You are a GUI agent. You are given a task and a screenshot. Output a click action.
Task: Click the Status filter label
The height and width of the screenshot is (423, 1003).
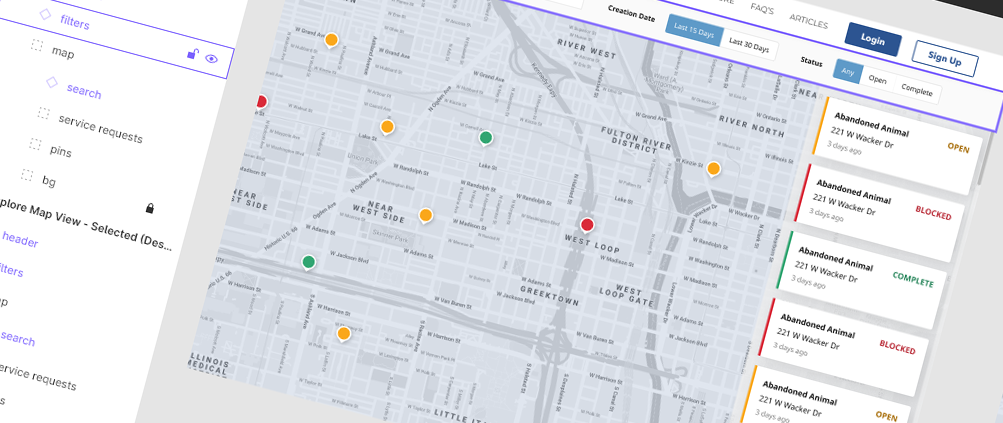click(x=811, y=61)
